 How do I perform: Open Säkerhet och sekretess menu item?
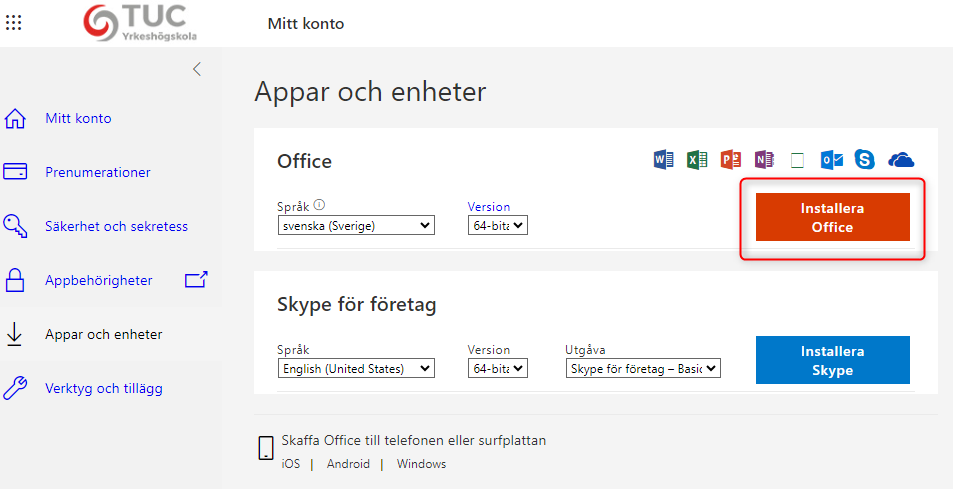(116, 227)
